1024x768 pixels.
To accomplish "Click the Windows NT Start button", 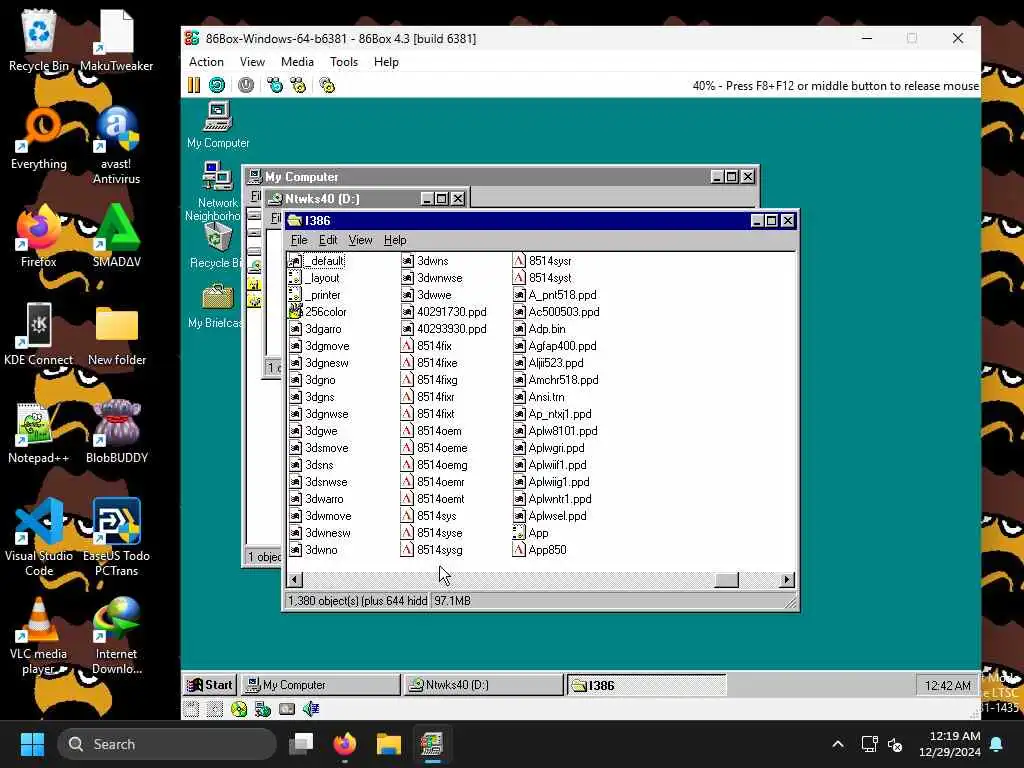I will (x=209, y=684).
